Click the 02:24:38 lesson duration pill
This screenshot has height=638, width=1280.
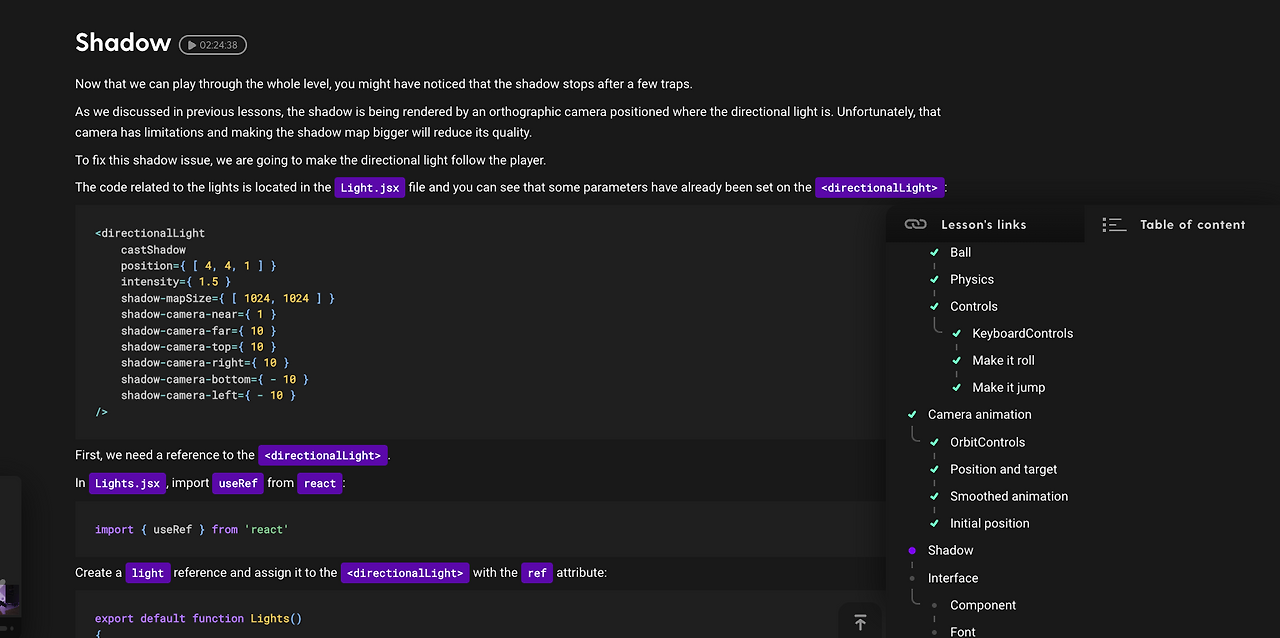212,44
